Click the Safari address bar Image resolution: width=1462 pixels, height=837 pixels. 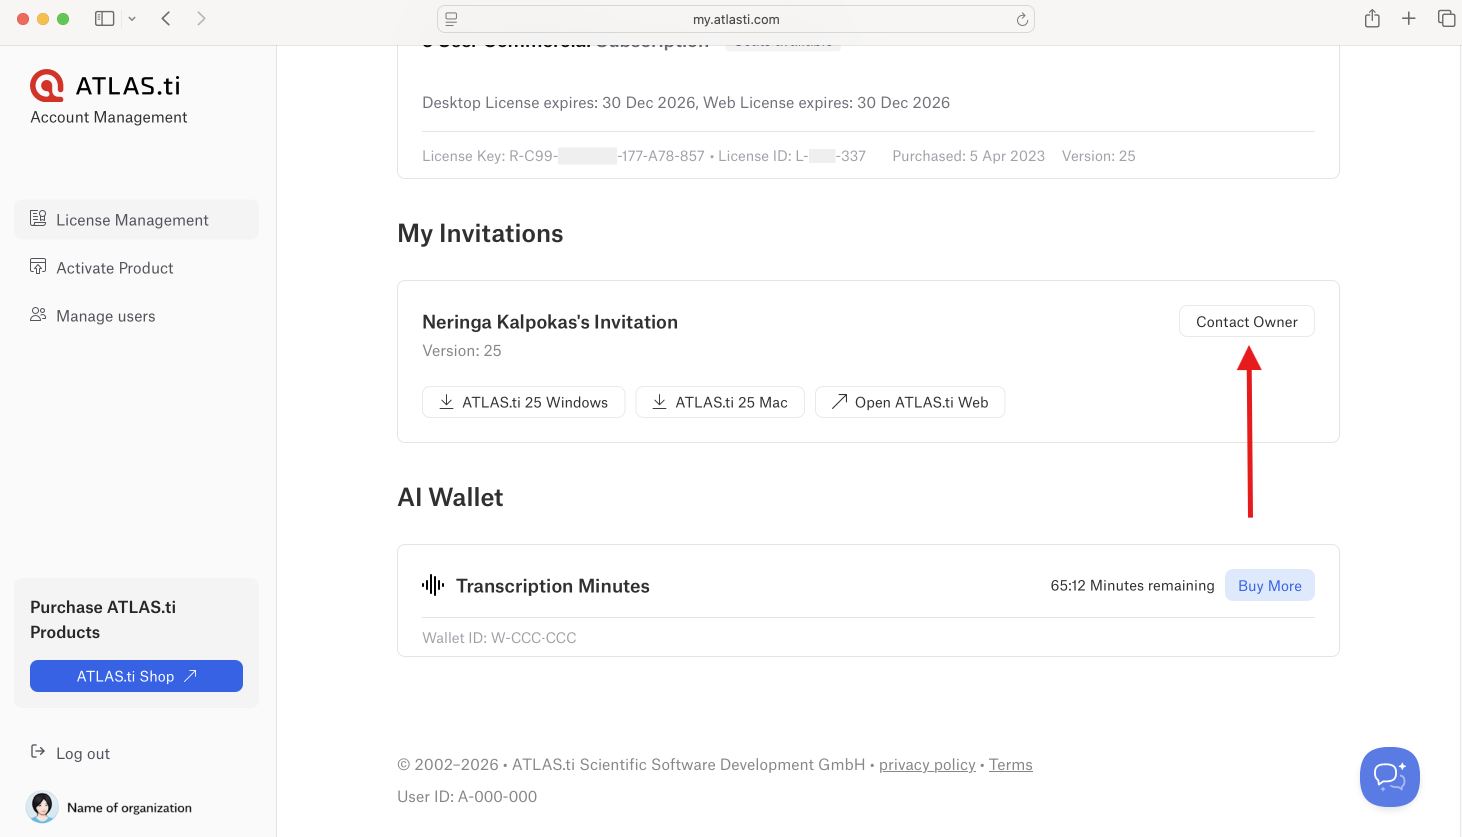coord(735,19)
